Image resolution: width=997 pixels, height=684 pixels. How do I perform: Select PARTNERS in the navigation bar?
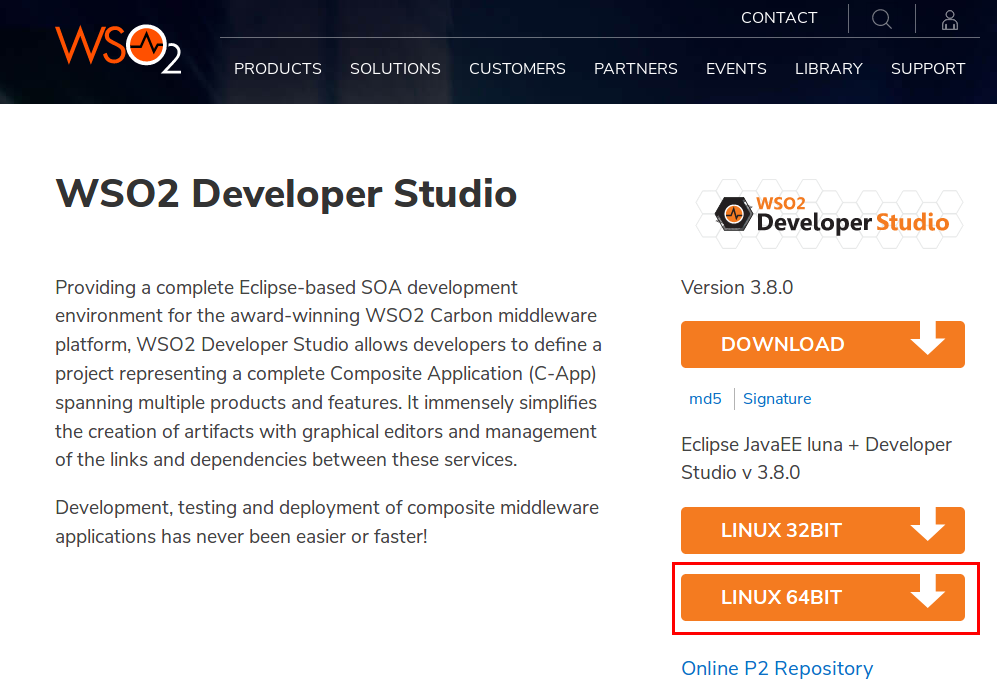pyautogui.click(x=636, y=69)
